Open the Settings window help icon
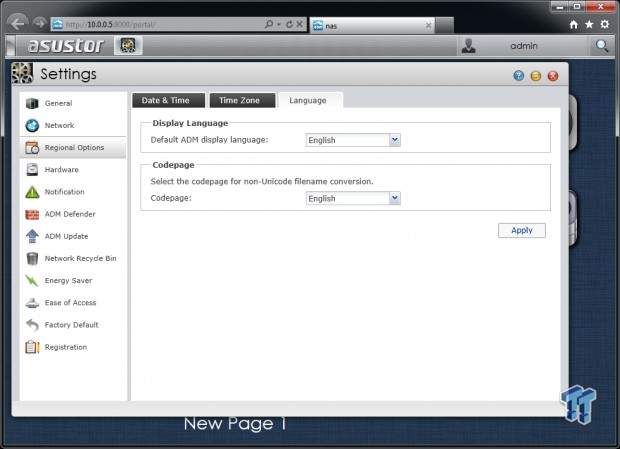 518,75
